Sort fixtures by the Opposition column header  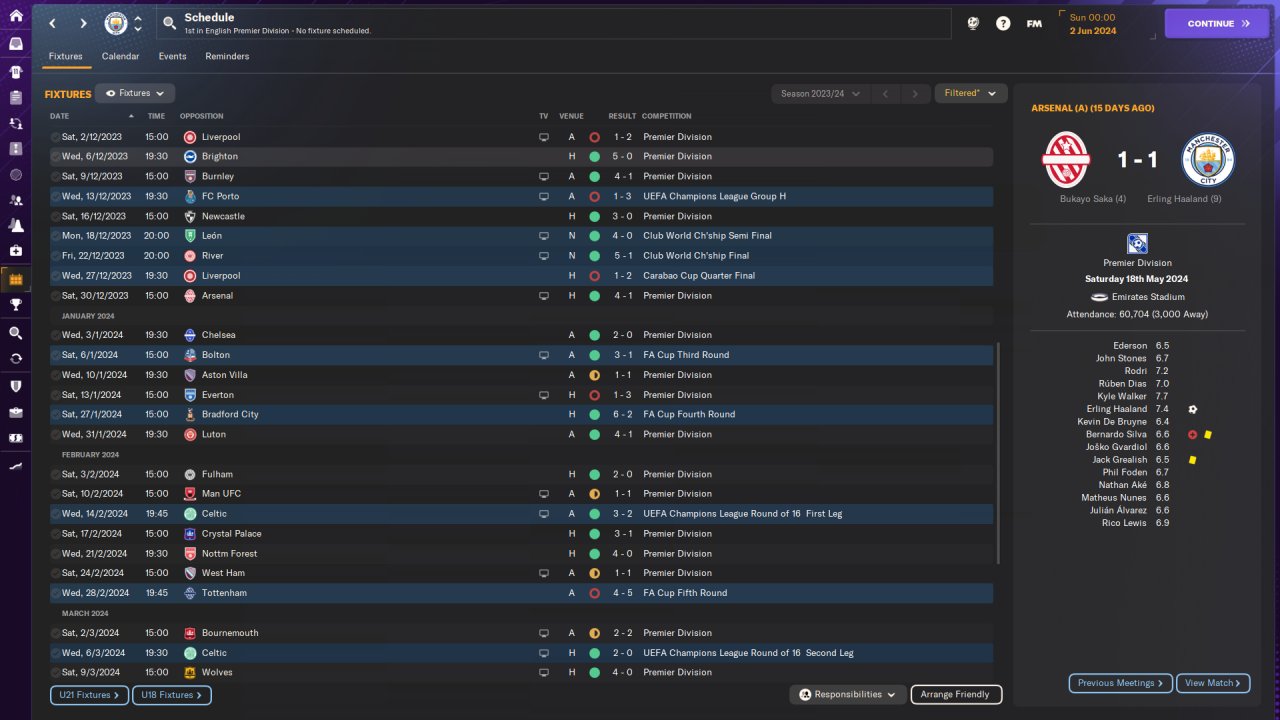pos(202,116)
